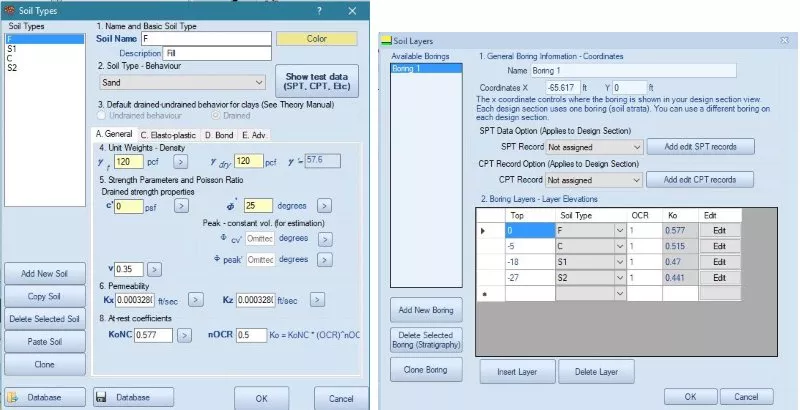Click Insert Layer button
Image resolution: width=800 pixels, height=410 pixels.
(517, 372)
